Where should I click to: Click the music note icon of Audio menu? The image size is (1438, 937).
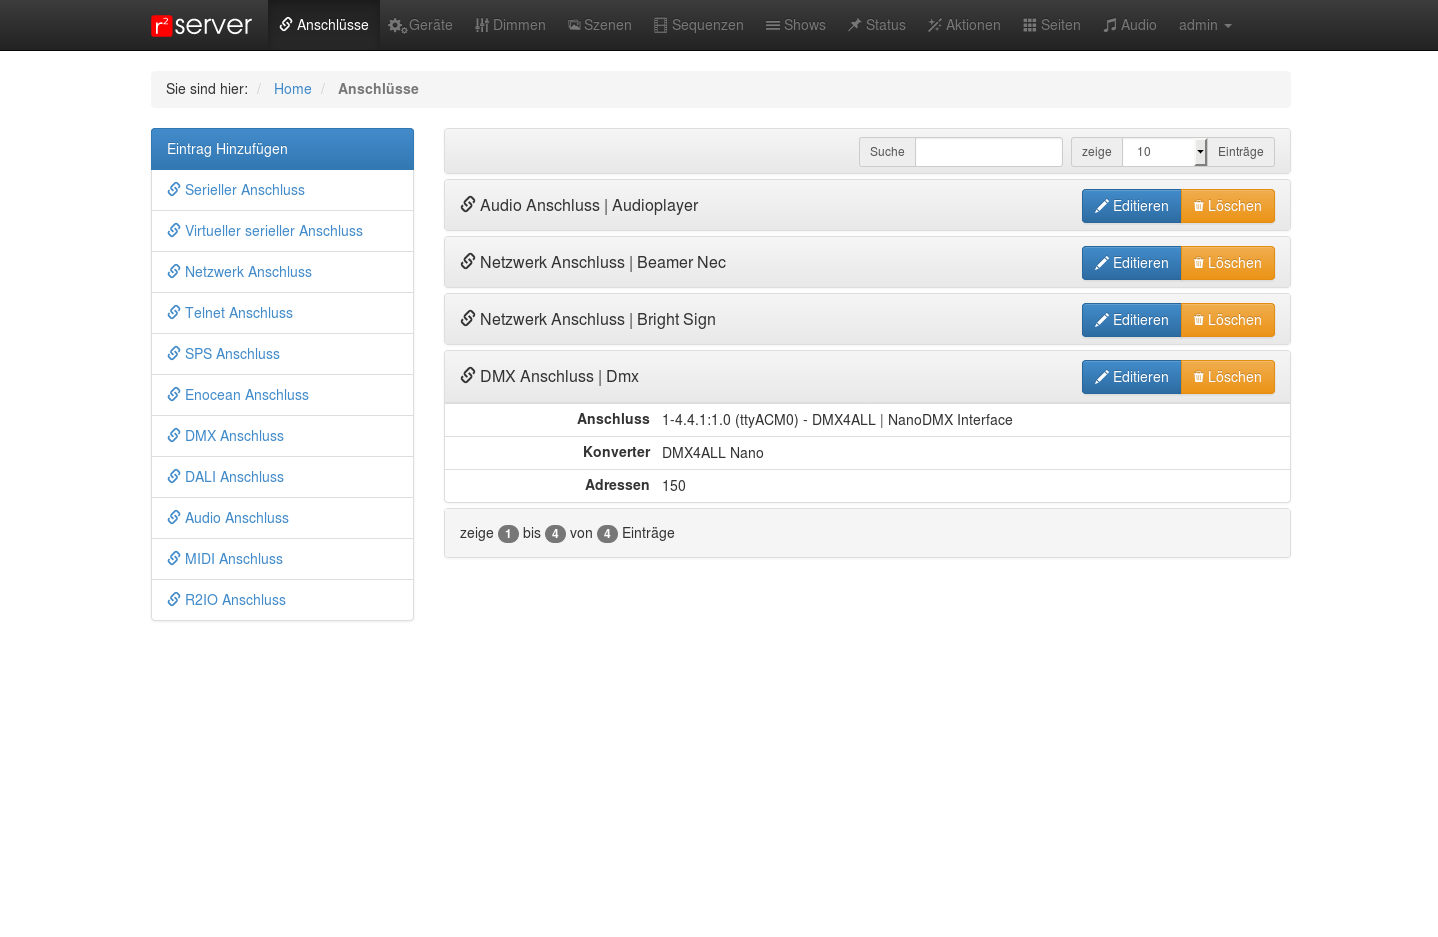pyautogui.click(x=1110, y=26)
